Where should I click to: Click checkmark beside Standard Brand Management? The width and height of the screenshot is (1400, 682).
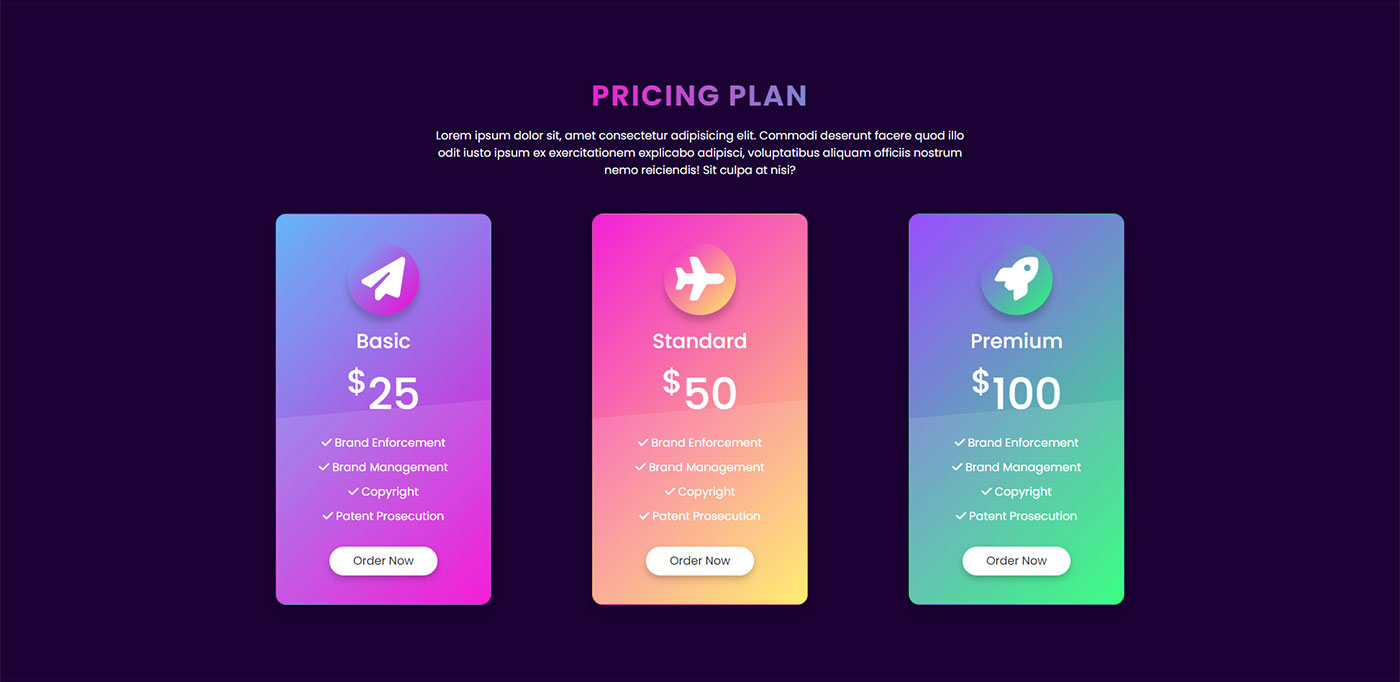[640, 467]
